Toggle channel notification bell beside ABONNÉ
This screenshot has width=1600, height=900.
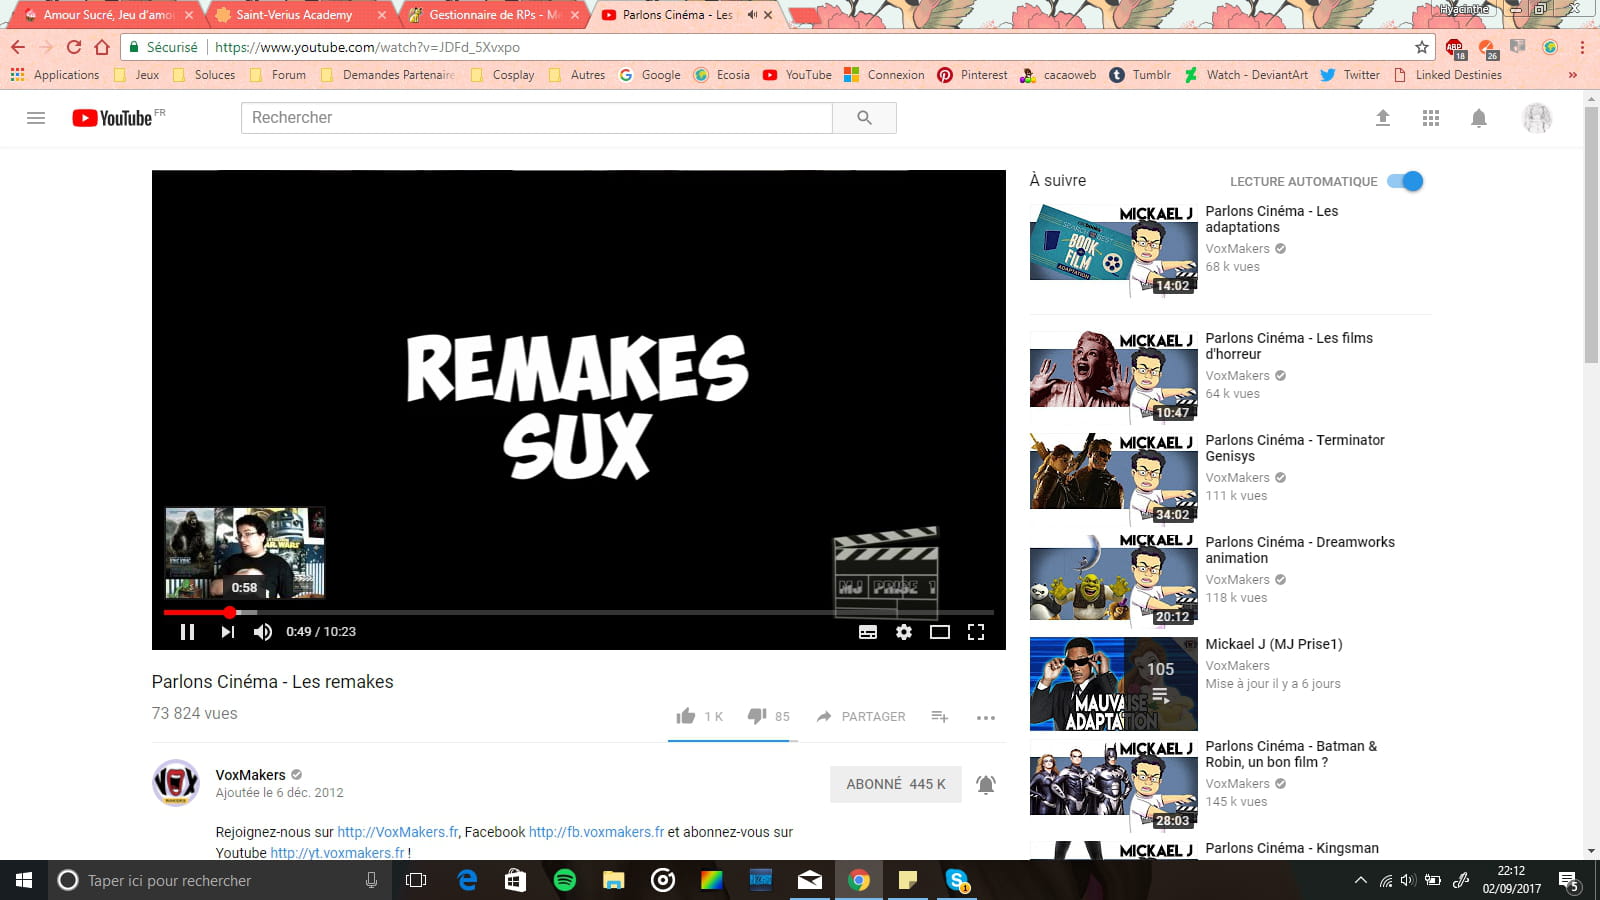point(986,784)
